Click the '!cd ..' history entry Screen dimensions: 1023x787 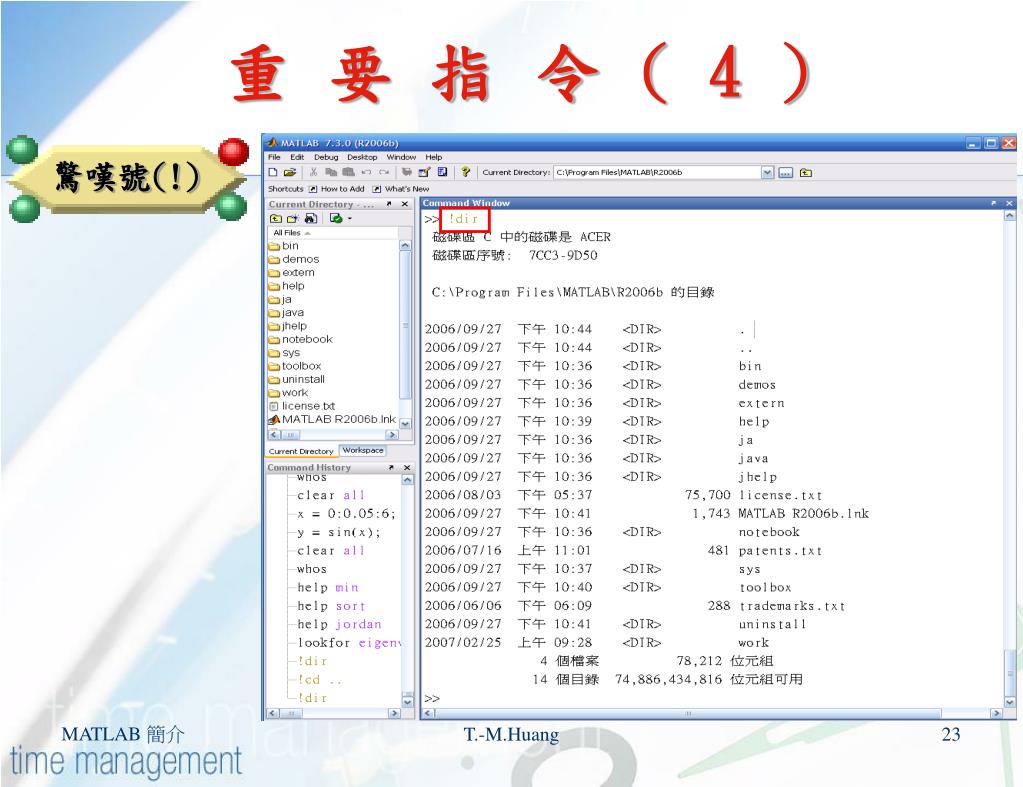pos(320,680)
